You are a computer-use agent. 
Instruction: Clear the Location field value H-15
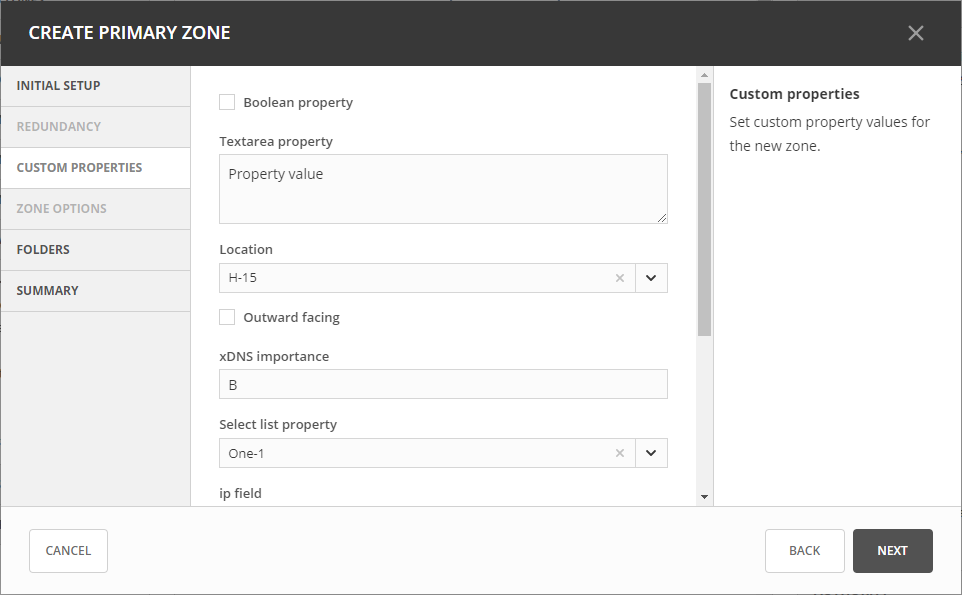tap(619, 278)
